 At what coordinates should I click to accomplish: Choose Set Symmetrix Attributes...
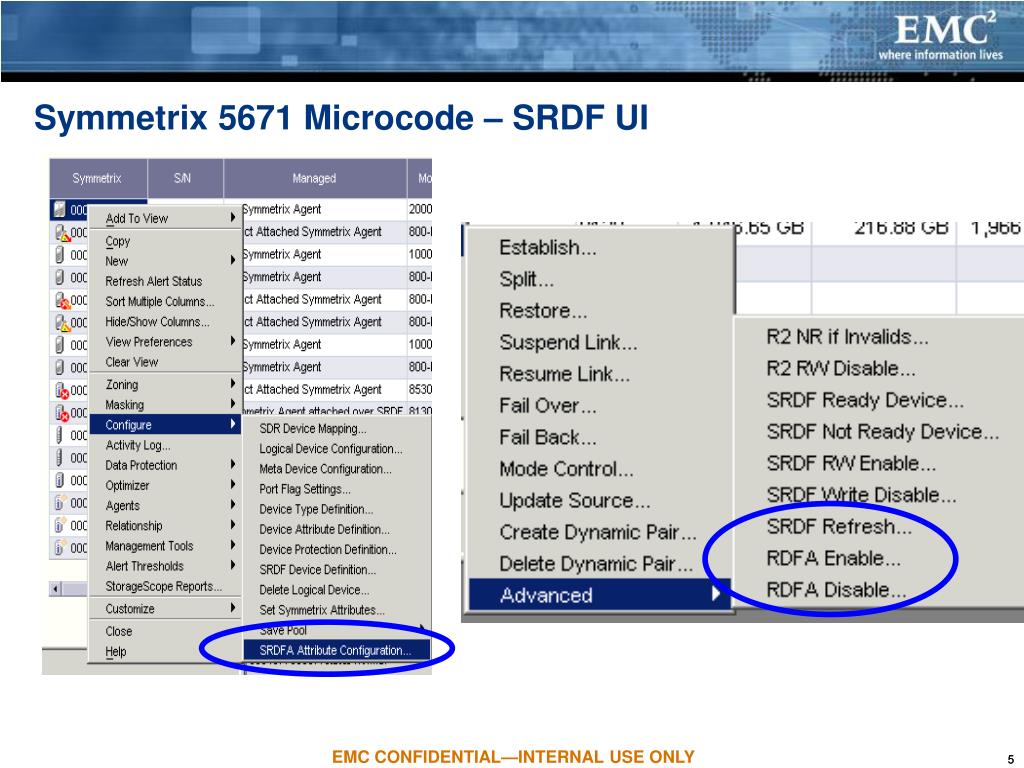point(336,611)
